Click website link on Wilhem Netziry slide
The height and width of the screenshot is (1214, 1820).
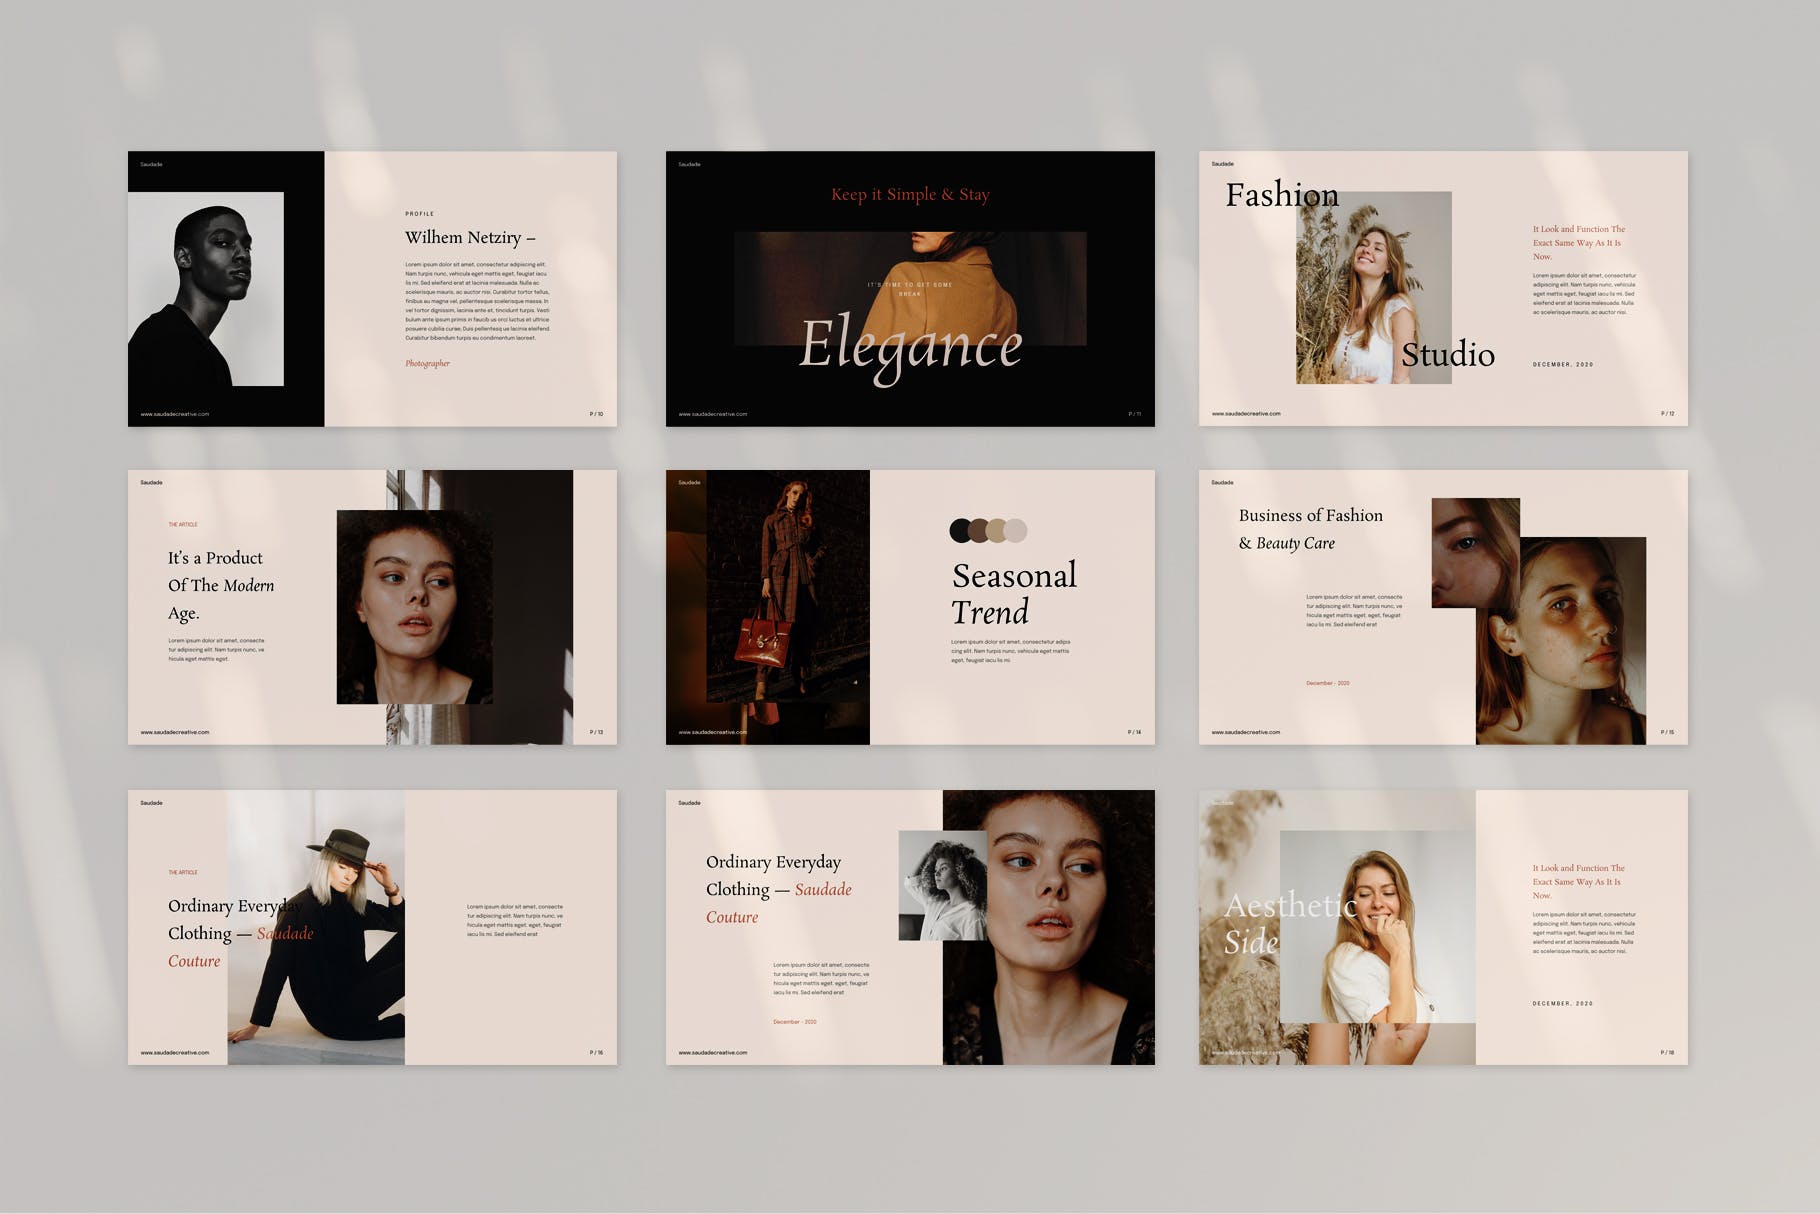click(x=175, y=414)
